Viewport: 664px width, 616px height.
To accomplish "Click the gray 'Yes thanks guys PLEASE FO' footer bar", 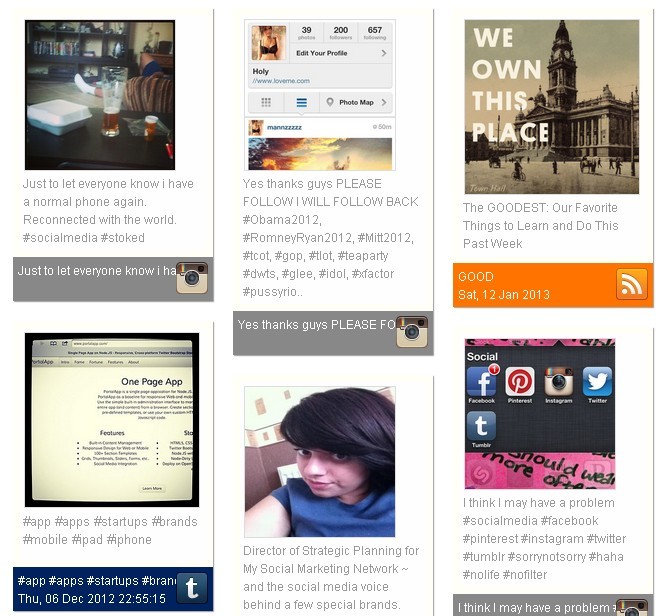I will (333, 333).
